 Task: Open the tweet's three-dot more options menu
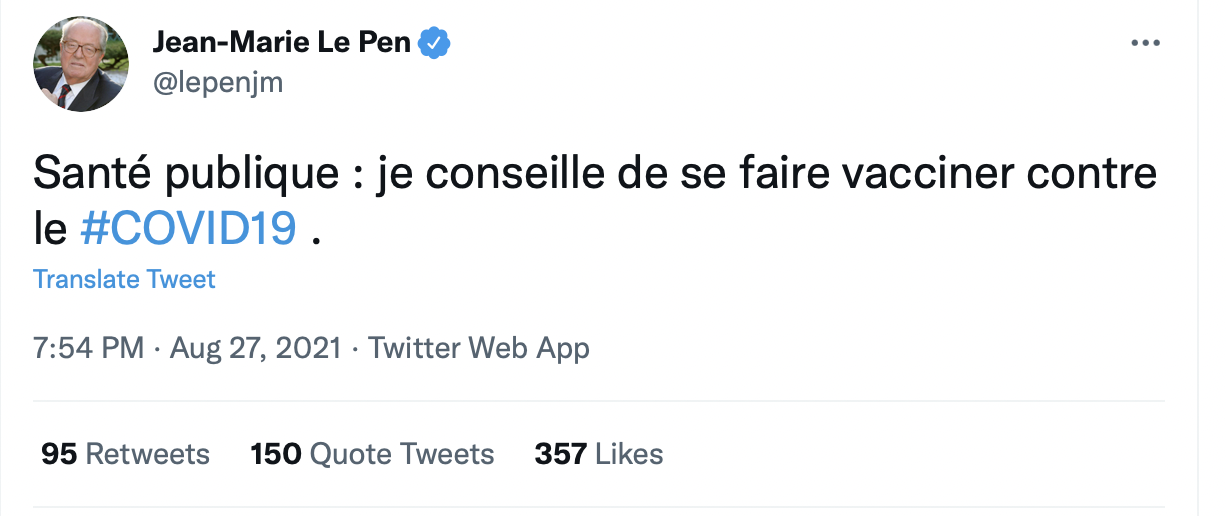(x=1144, y=44)
